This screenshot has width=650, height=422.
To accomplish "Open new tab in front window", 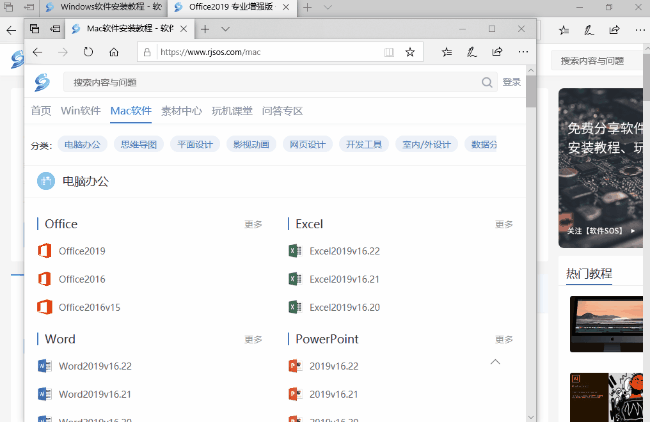I will pyautogui.click(x=205, y=29).
